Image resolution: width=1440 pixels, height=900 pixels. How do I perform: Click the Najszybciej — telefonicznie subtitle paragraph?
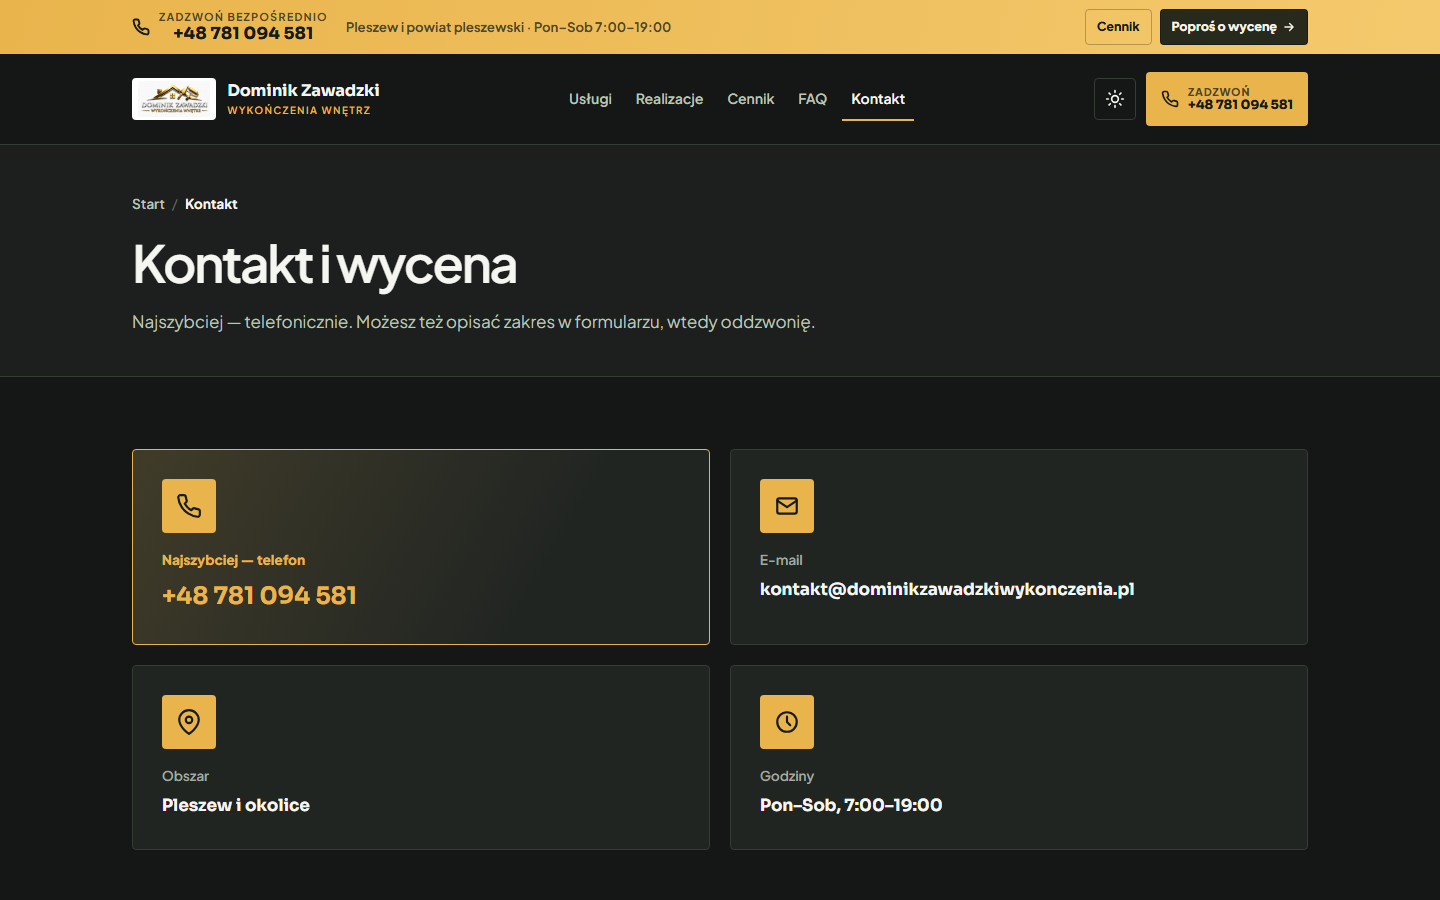pyautogui.click(x=473, y=322)
